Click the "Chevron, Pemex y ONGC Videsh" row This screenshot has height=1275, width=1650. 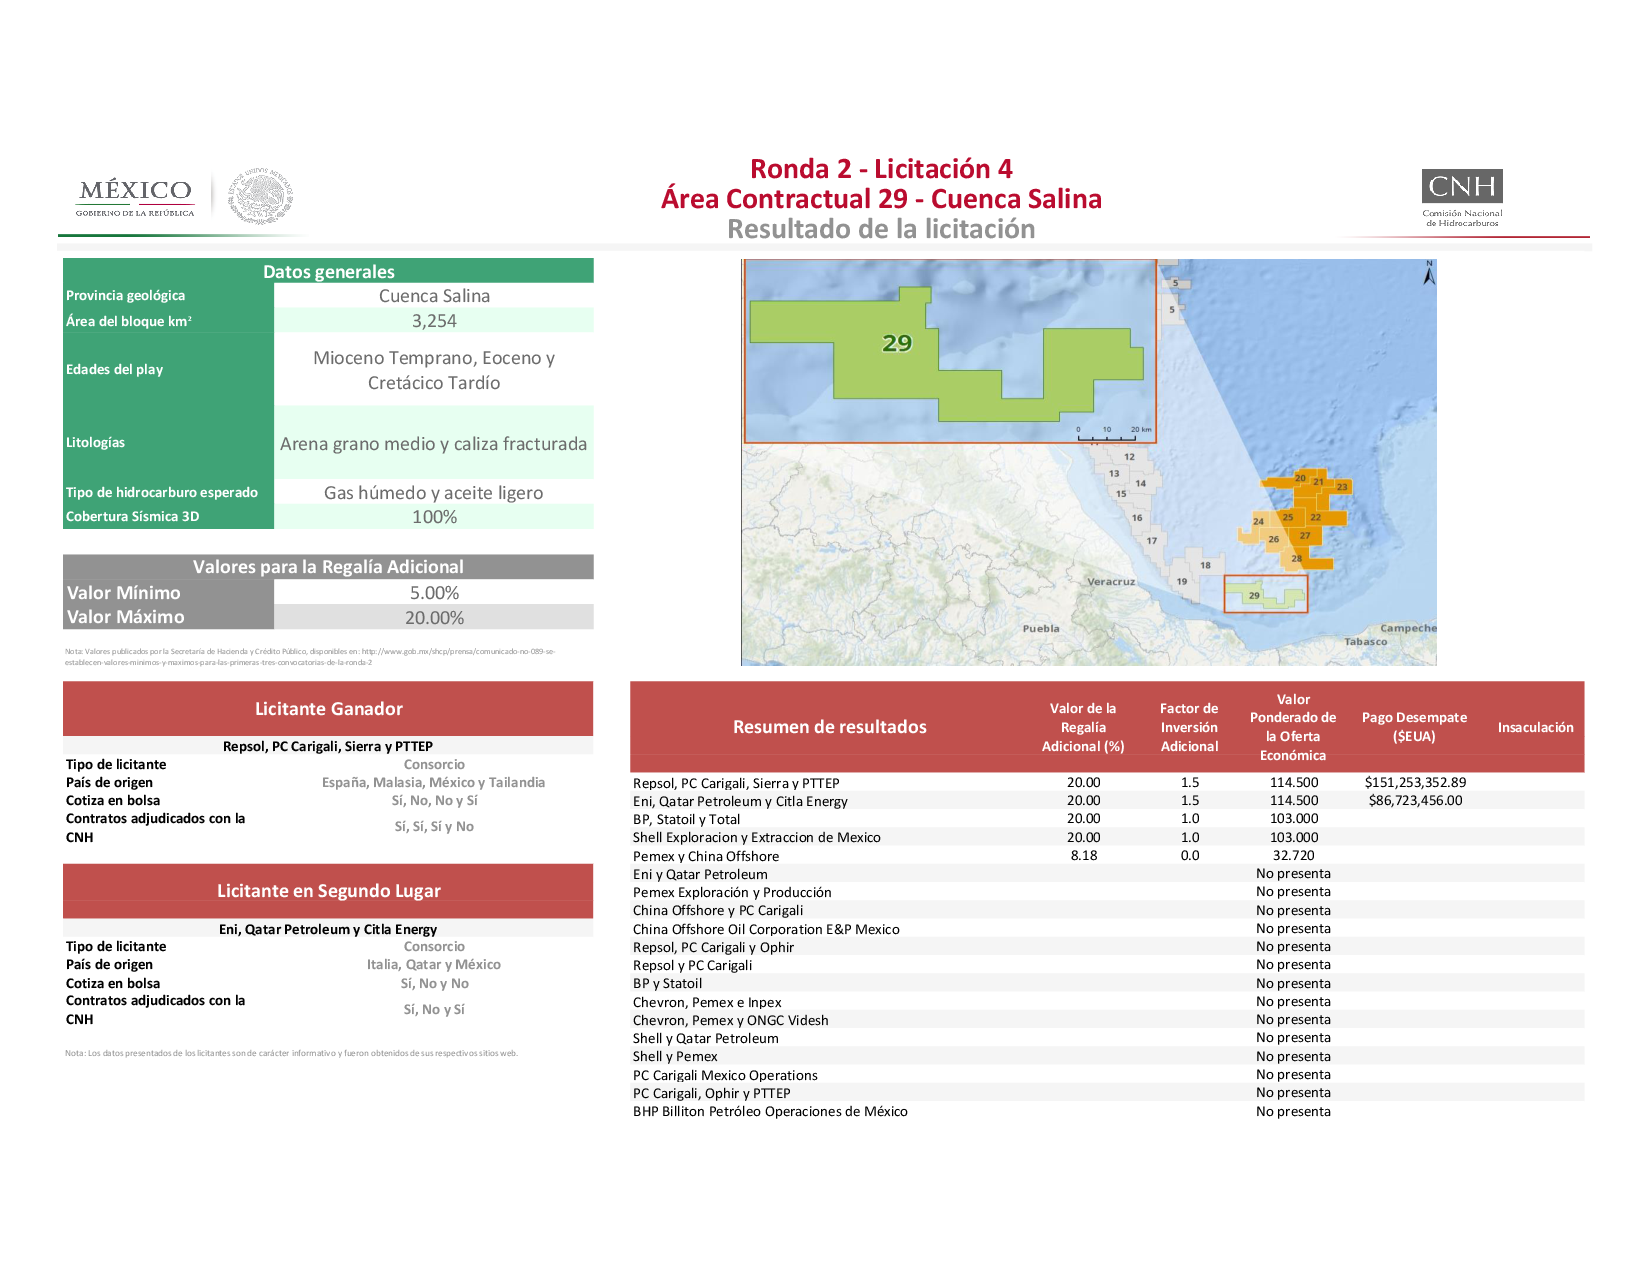1107,1020
